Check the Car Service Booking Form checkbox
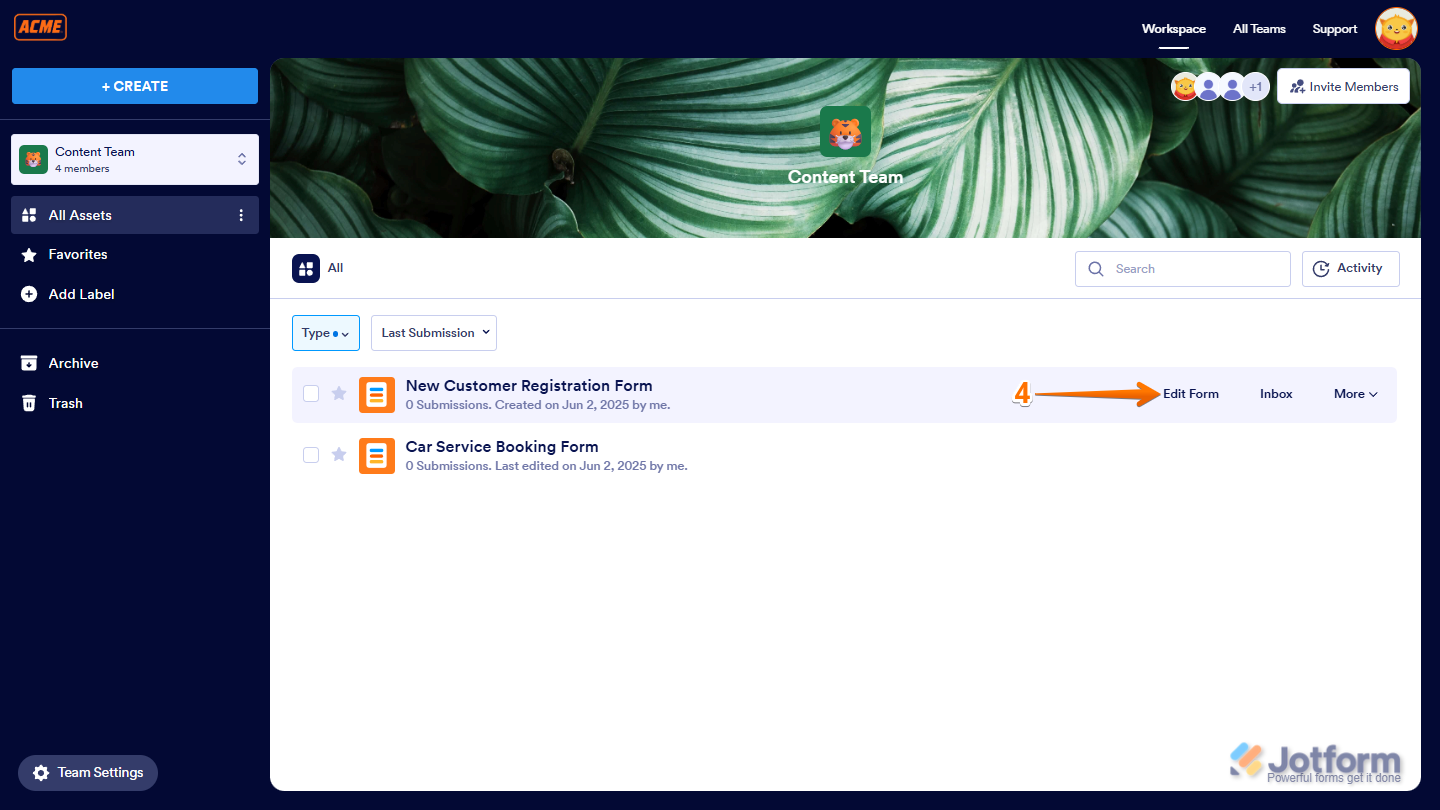Image resolution: width=1440 pixels, height=810 pixels. point(310,454)
